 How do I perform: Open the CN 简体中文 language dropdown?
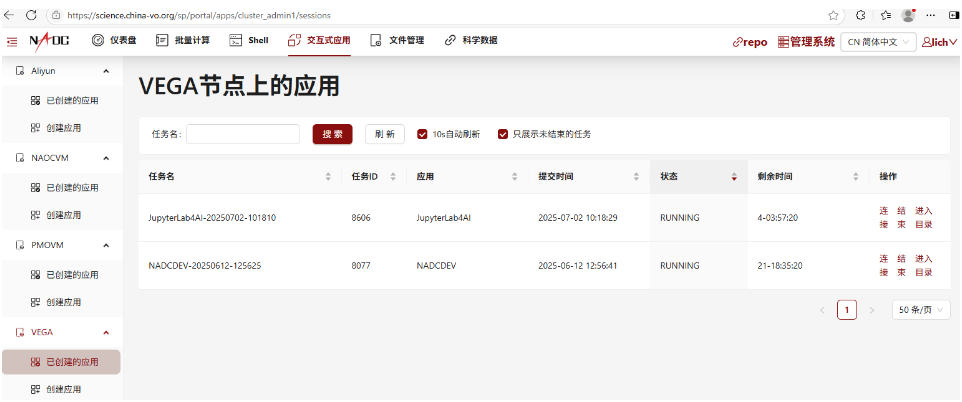coord(878,42)
